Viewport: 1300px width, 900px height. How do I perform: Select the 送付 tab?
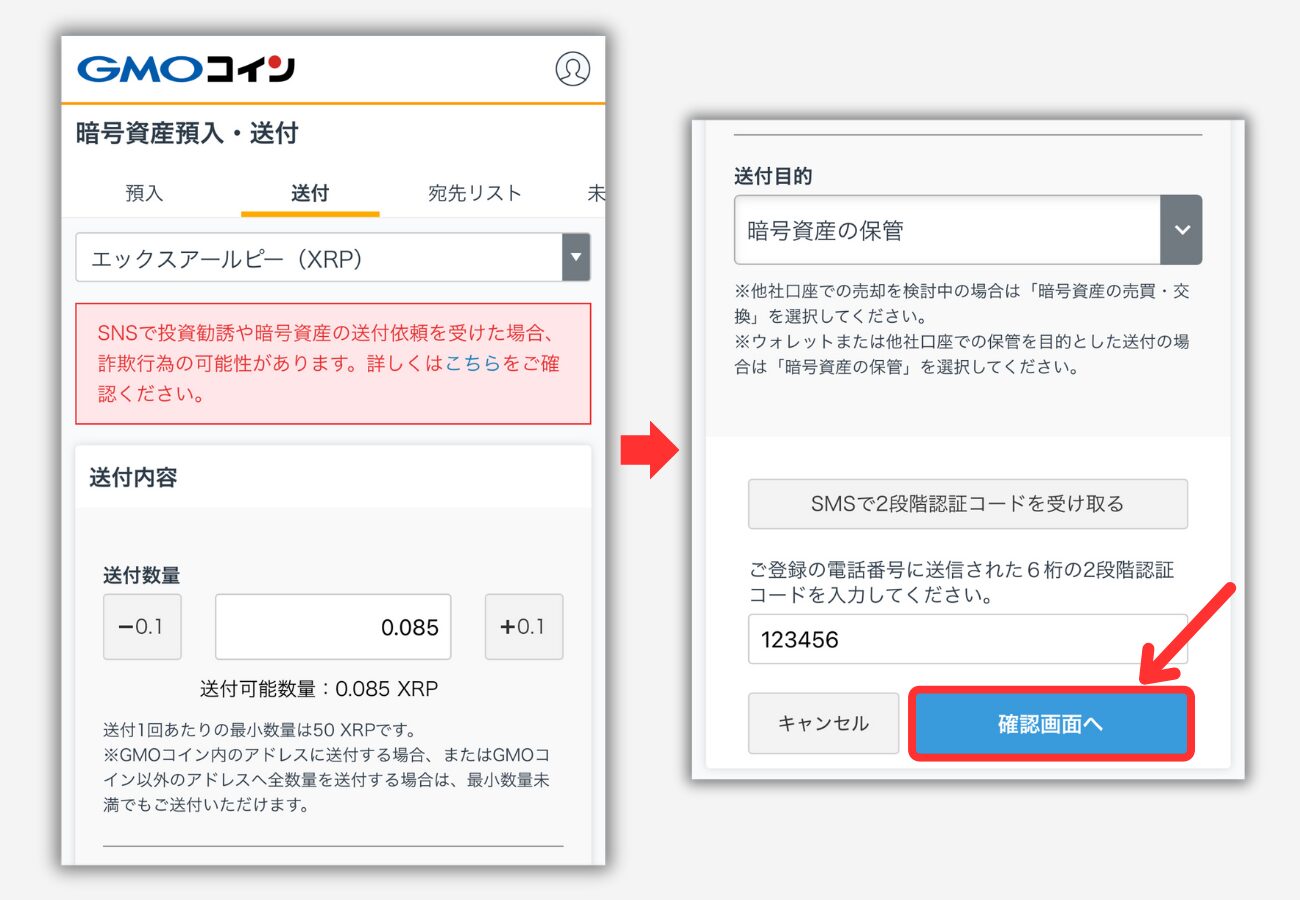pos(310,193)
